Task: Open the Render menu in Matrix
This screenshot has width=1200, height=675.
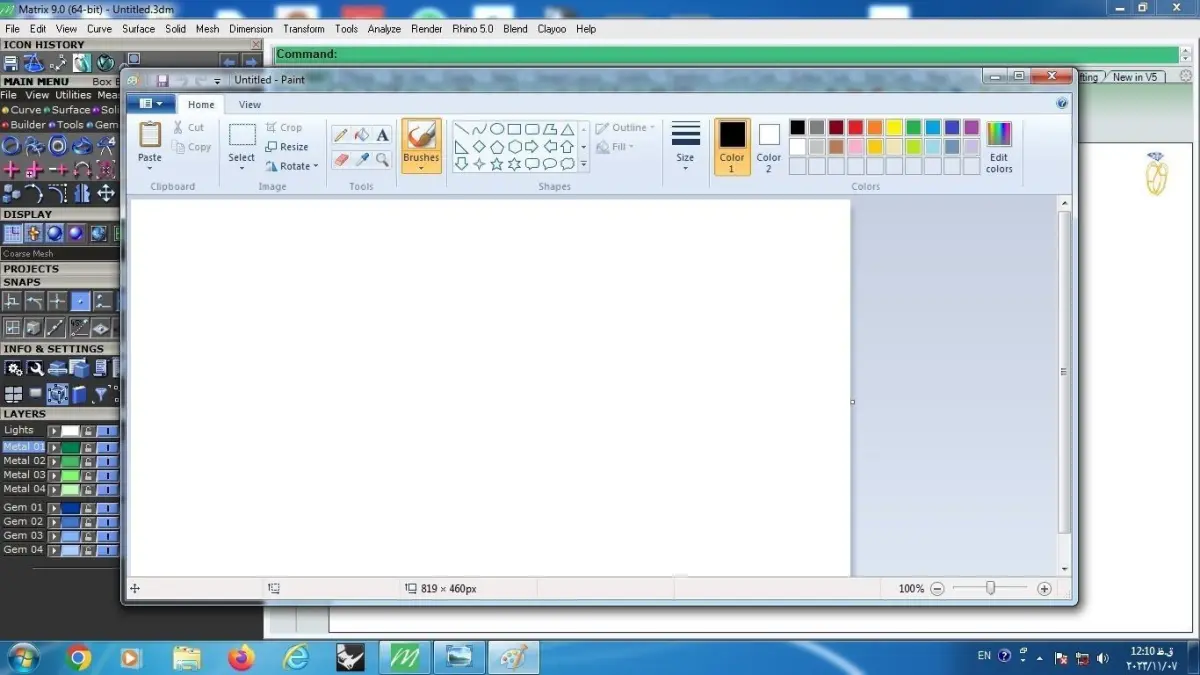Action: [427, 29]
